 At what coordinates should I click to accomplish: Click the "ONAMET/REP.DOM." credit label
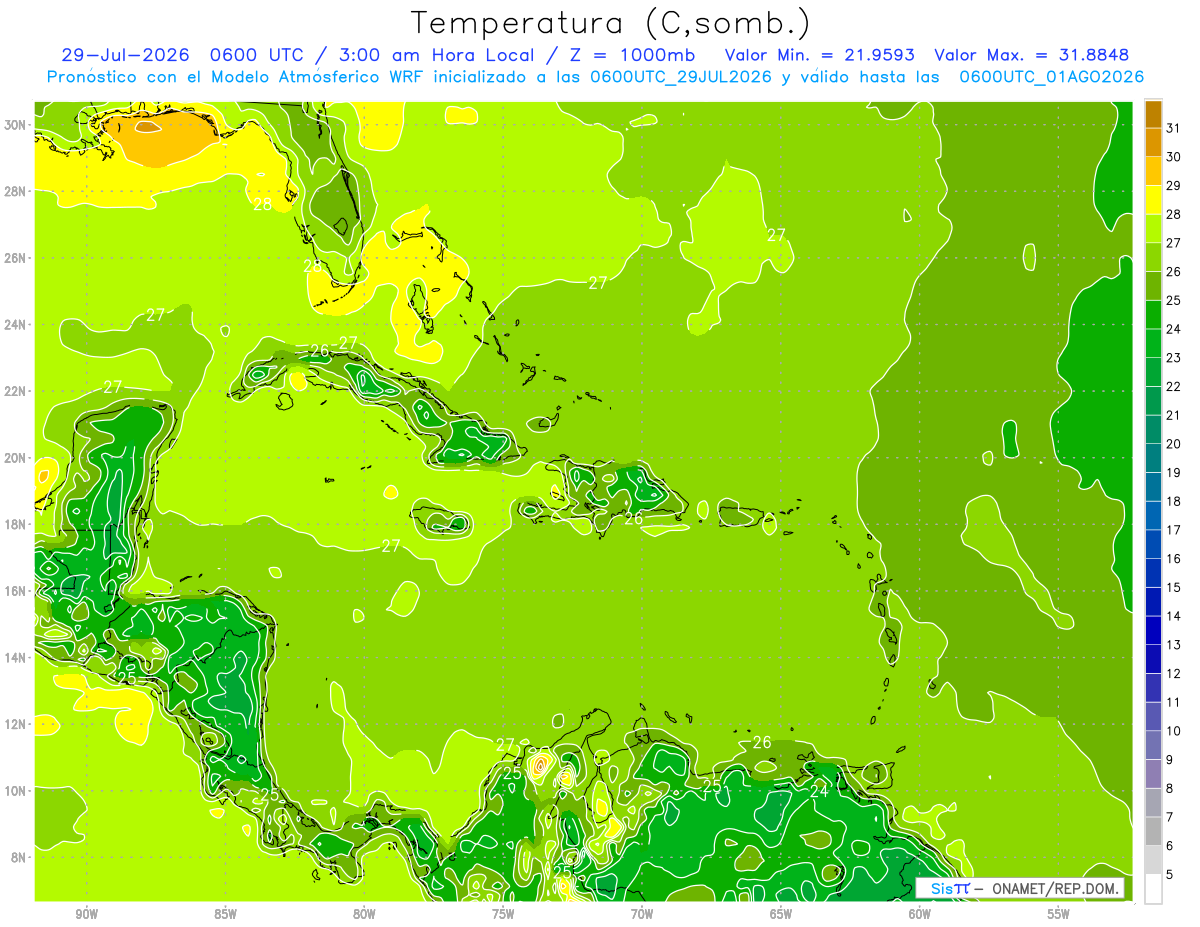coord(1056,888)
